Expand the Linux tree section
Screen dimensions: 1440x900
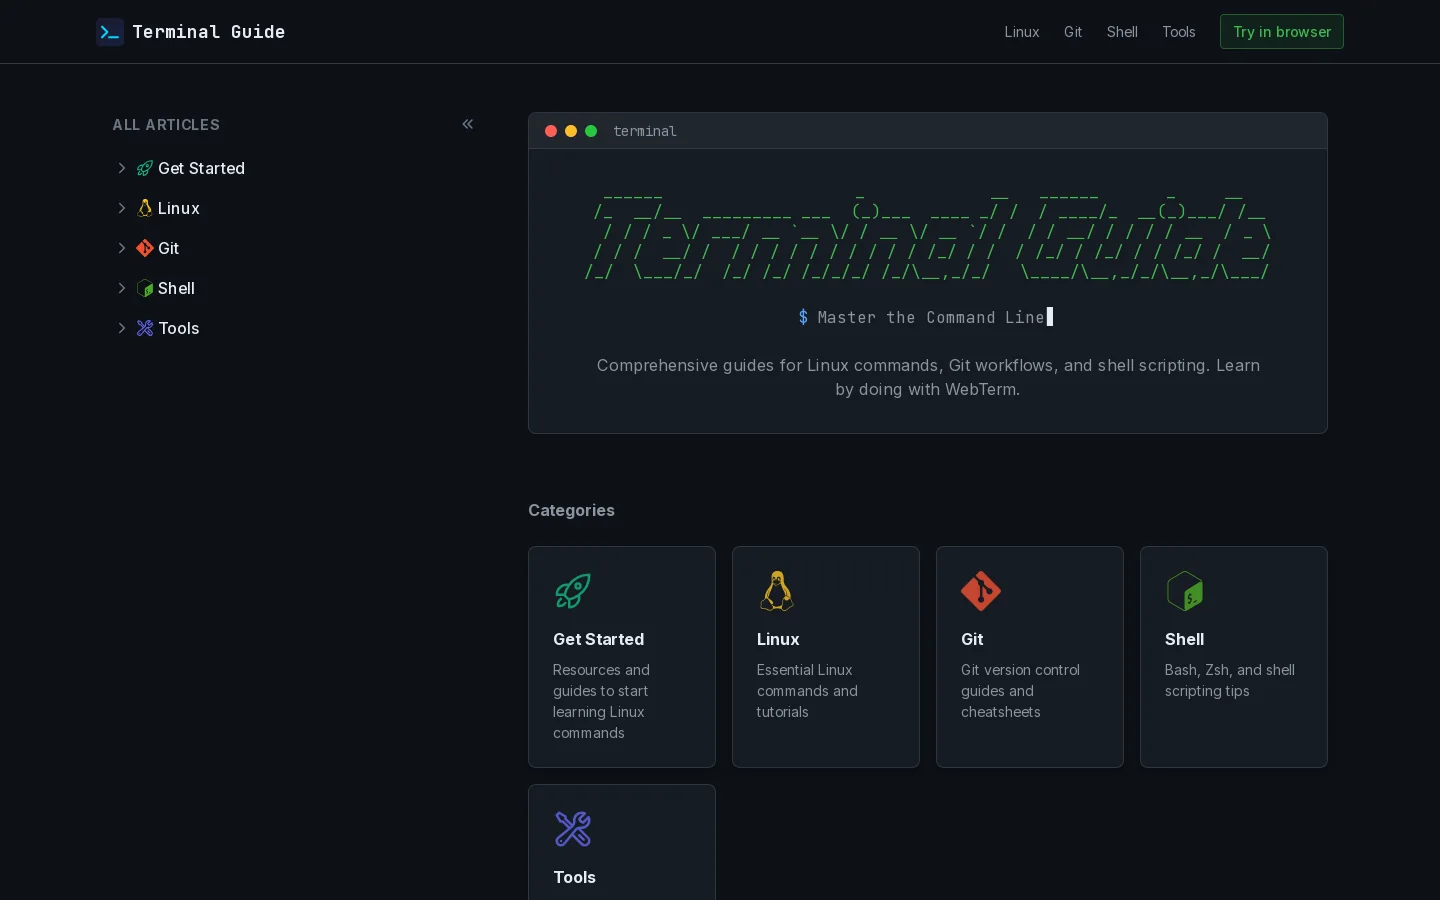[122, 208]
